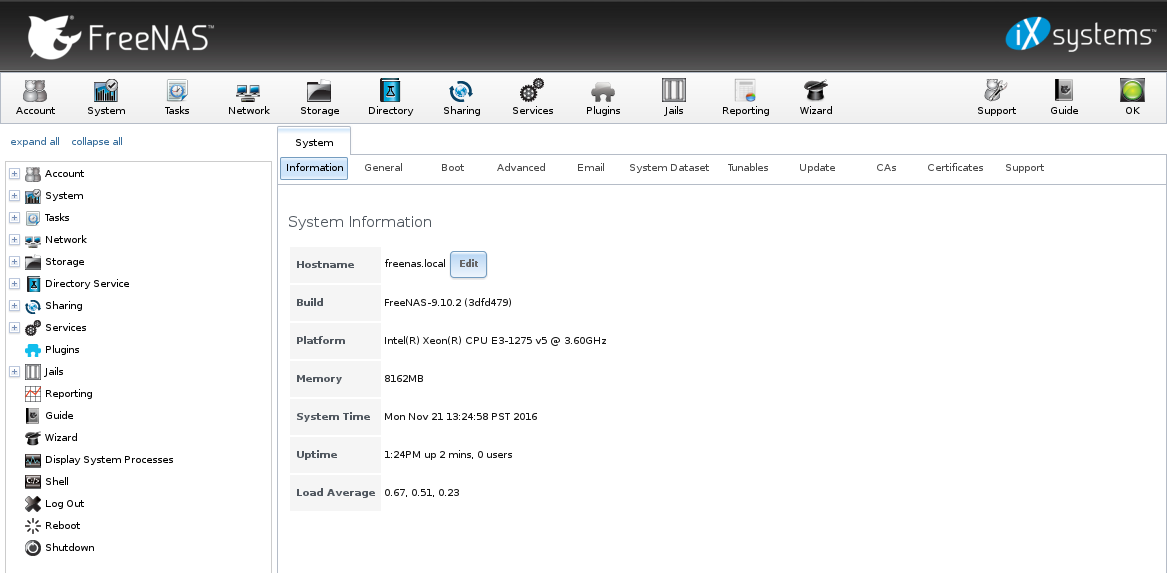Switch to the Advanced sub-tab
The height and width of the screenshot is (573, 1167).
coord(521,168)
